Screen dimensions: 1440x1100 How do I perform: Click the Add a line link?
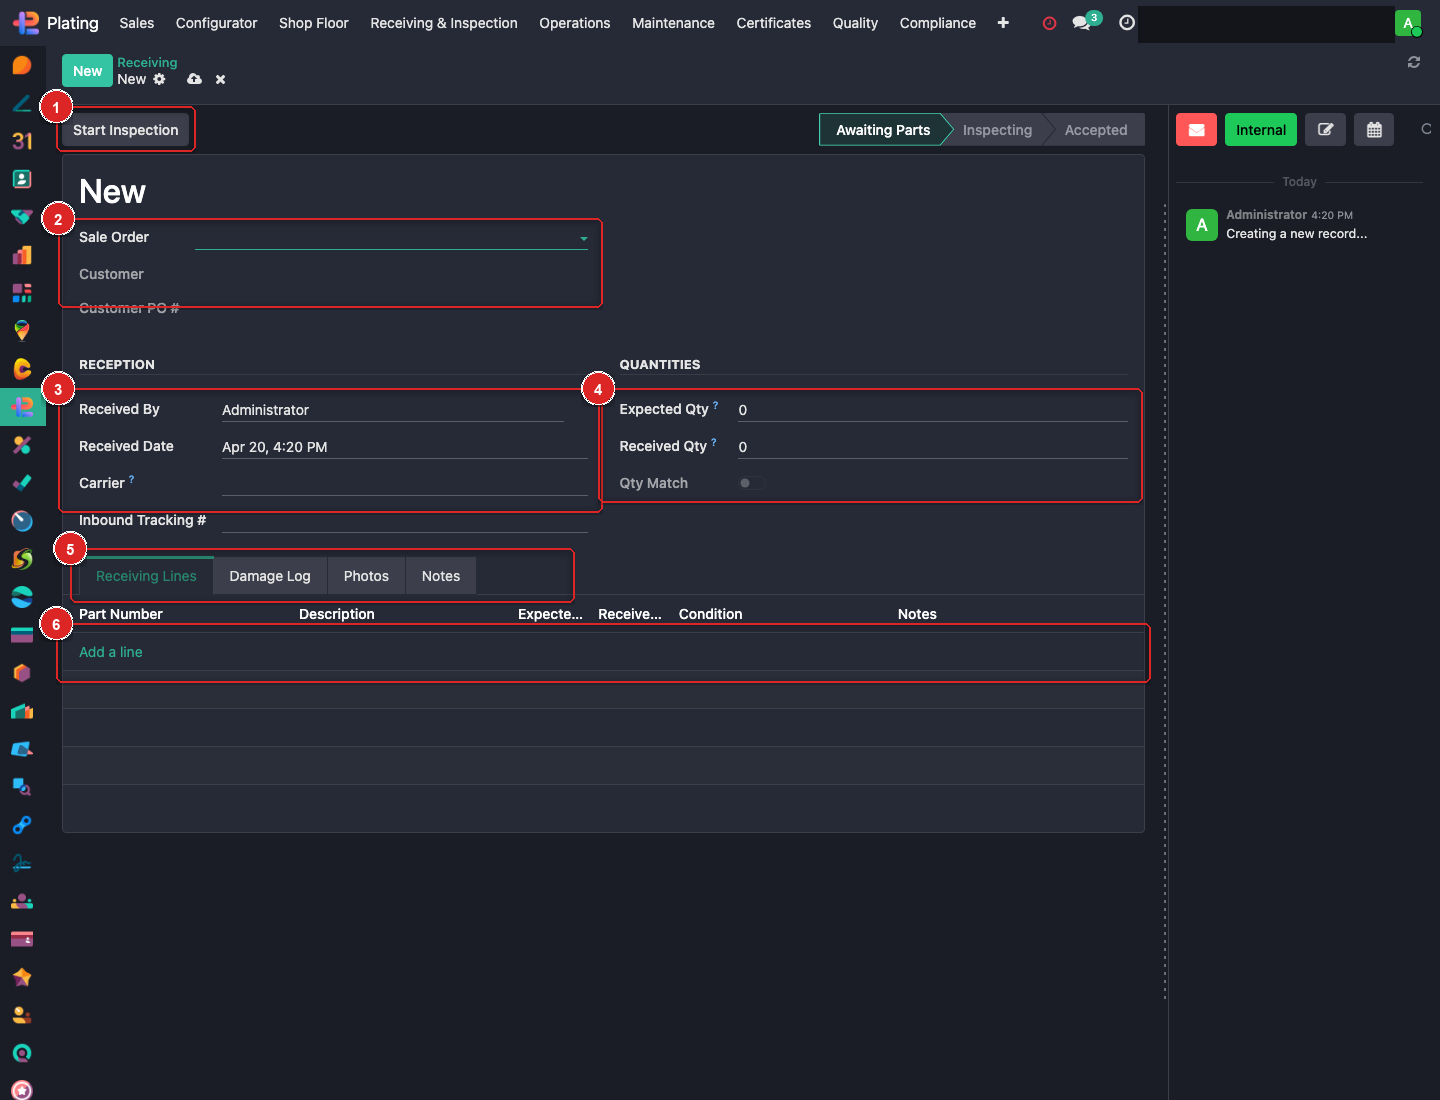click(111, 652)
